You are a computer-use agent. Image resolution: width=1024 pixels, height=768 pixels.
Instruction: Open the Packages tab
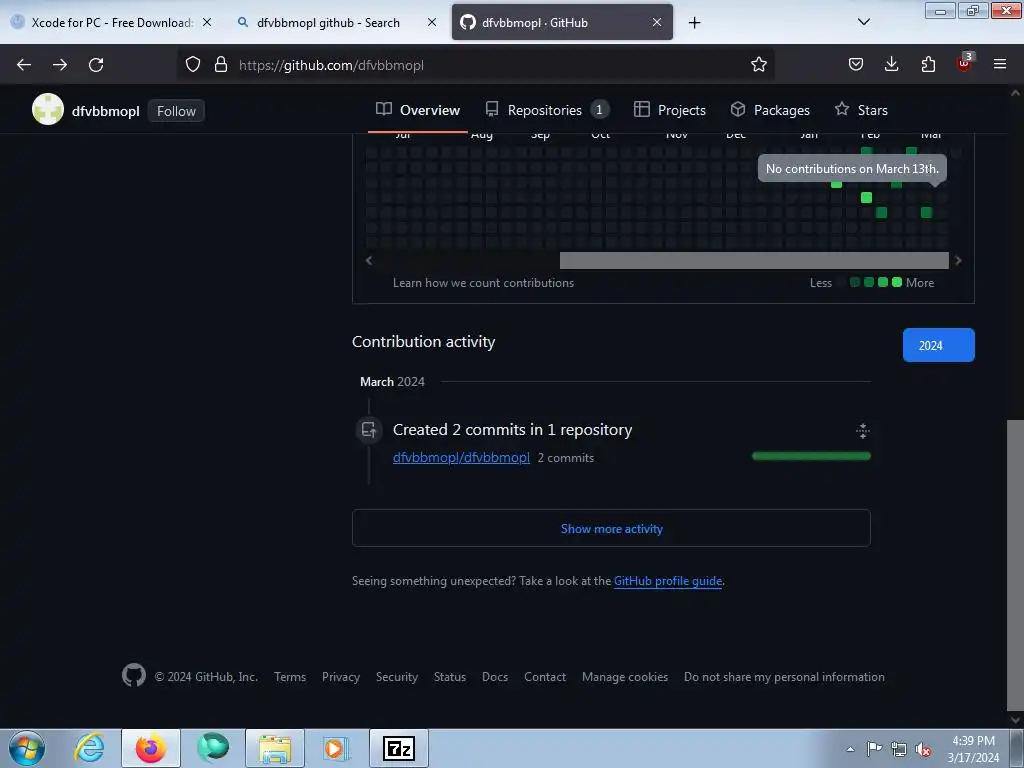(x=771, y=110)
